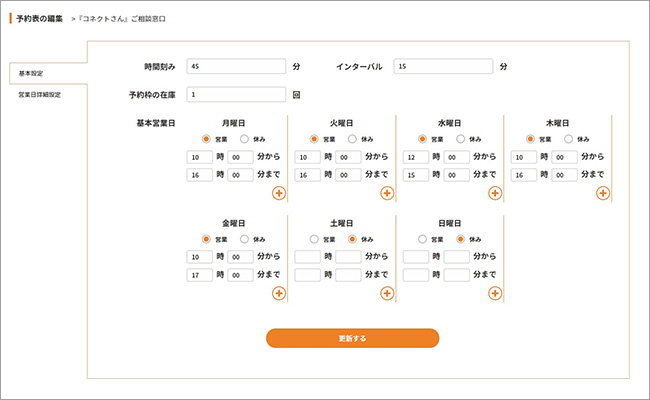Open the 基本設定 tab
This screenshot has width=650, height=400.
coord(45,73)
